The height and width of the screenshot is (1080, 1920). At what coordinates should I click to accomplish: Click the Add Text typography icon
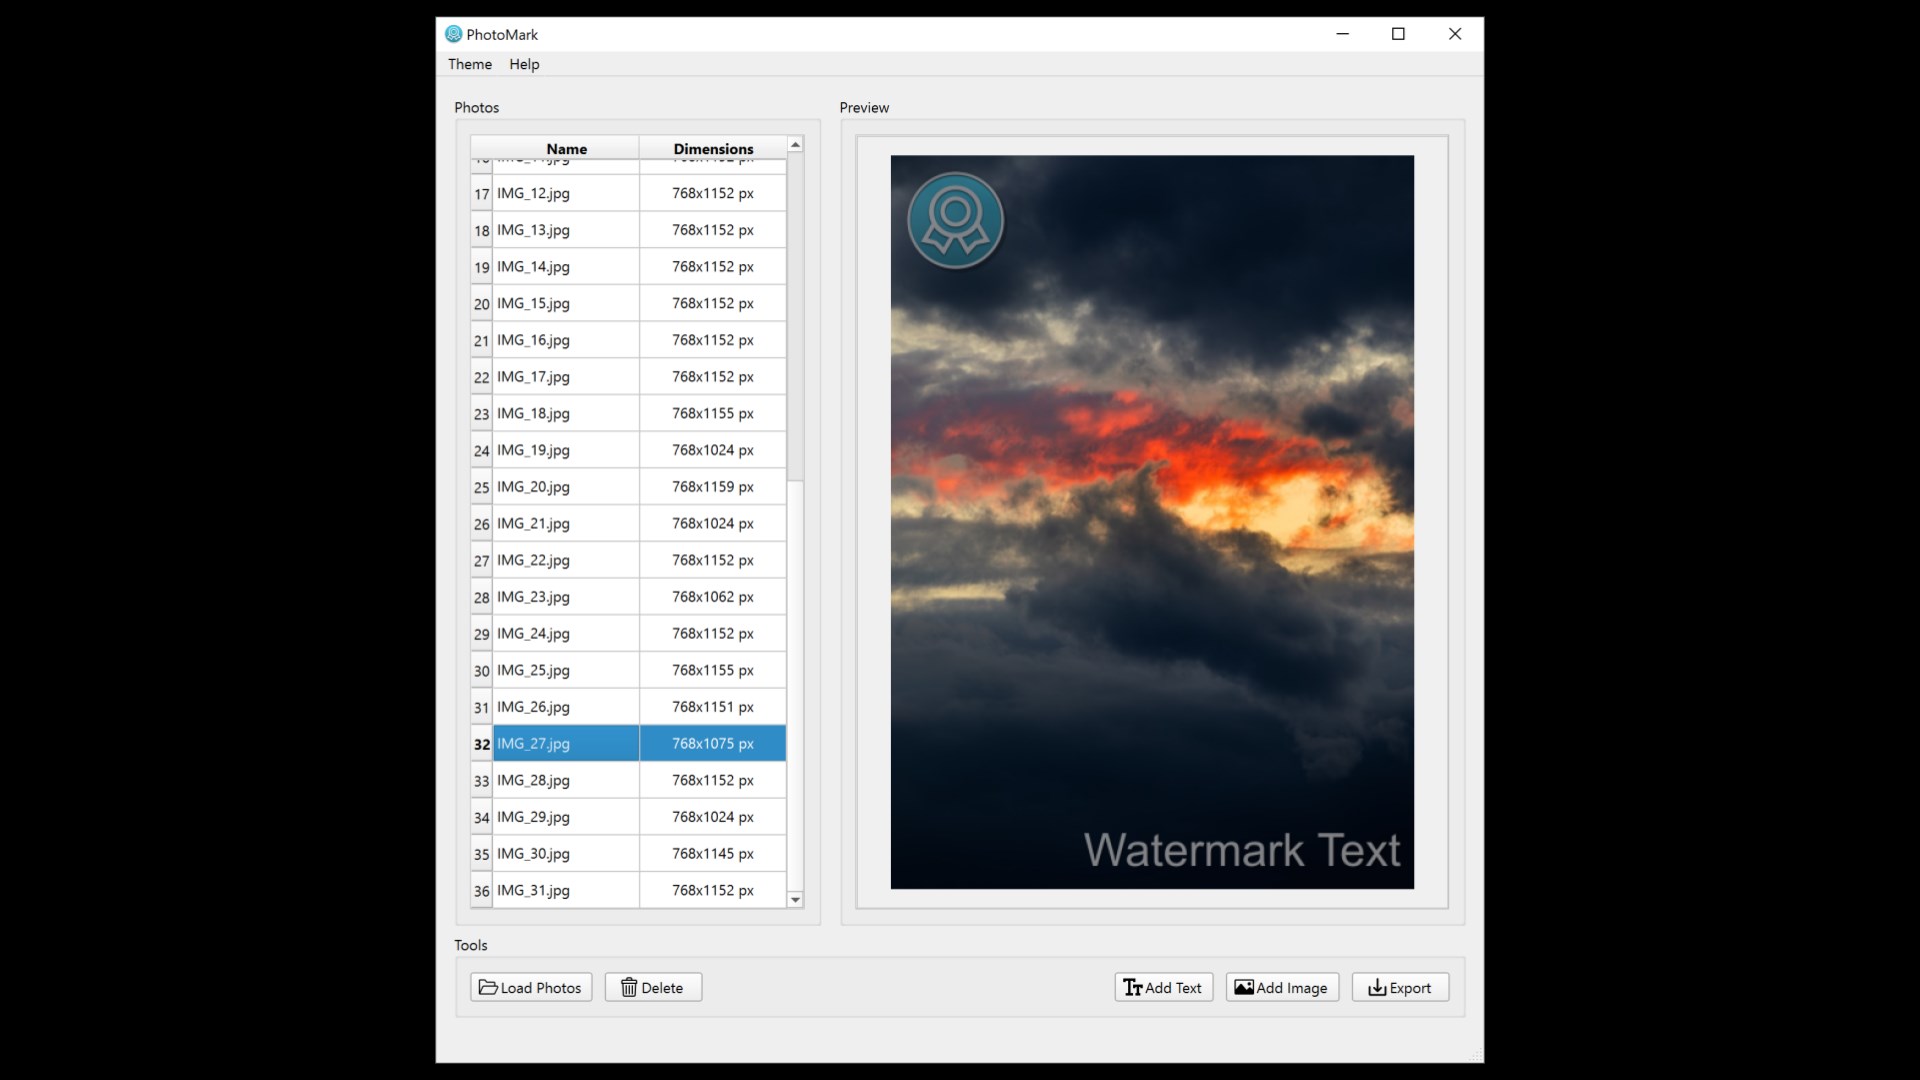point(1132,987)
